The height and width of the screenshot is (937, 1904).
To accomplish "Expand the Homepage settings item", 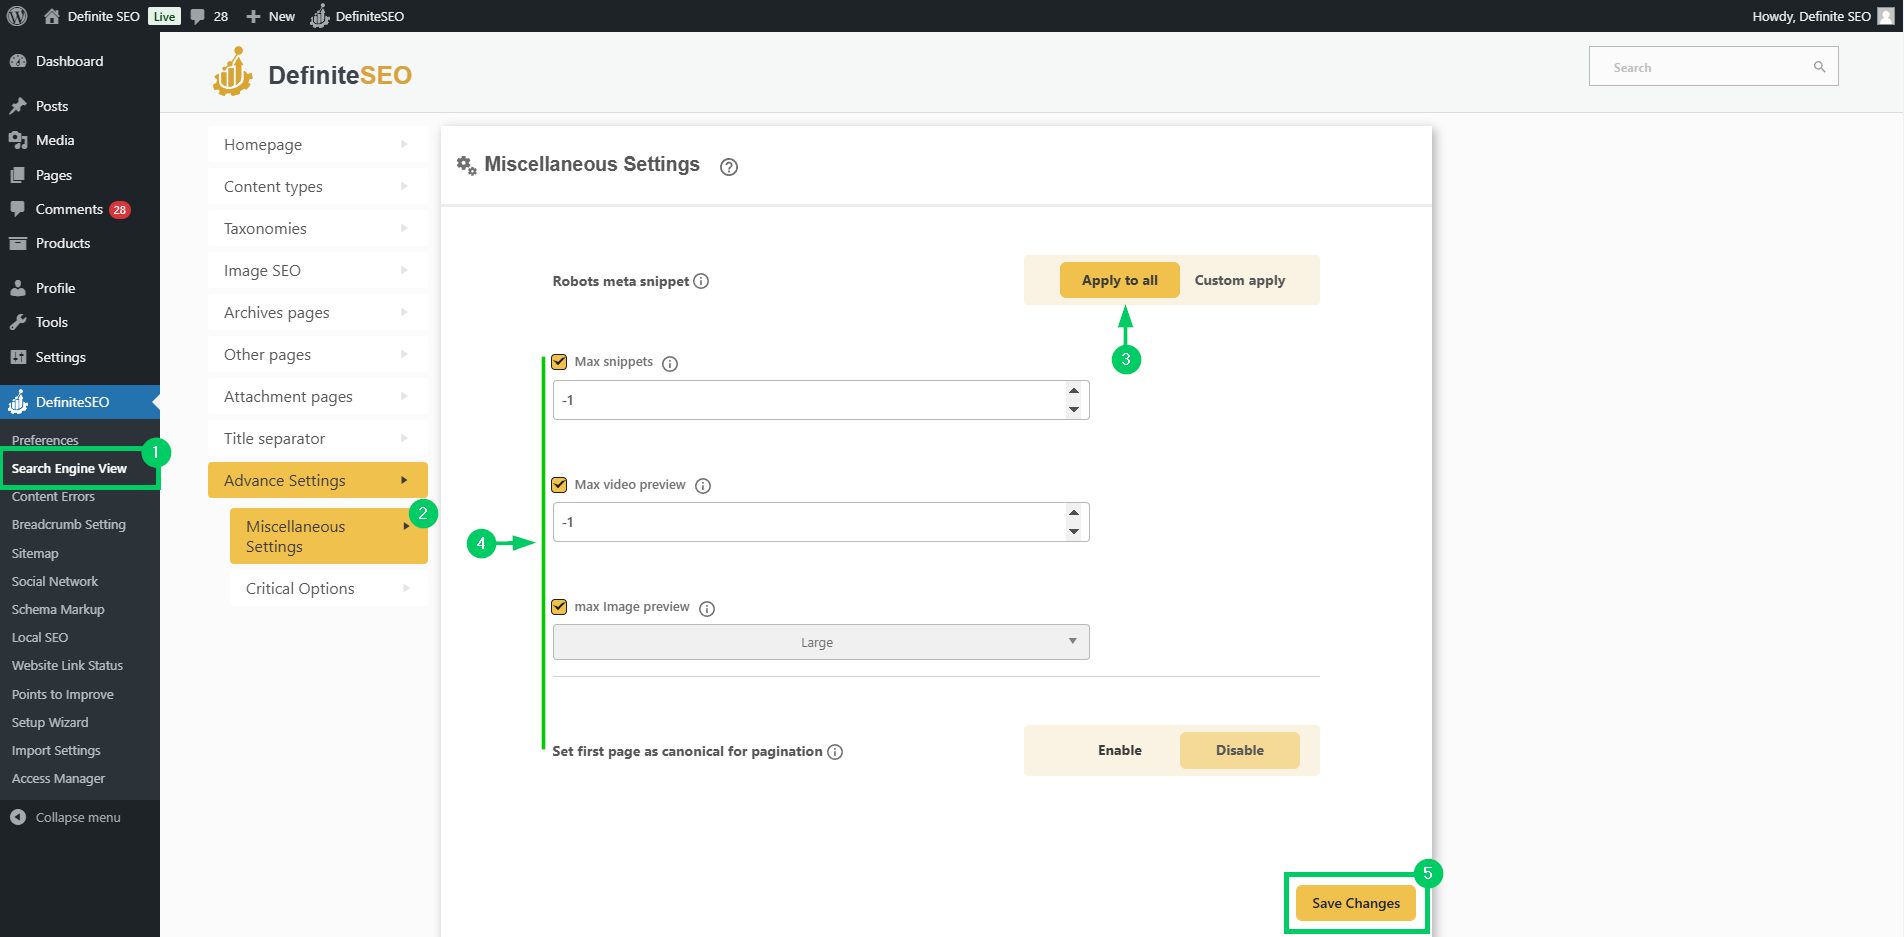I will [x=318, y=144].
